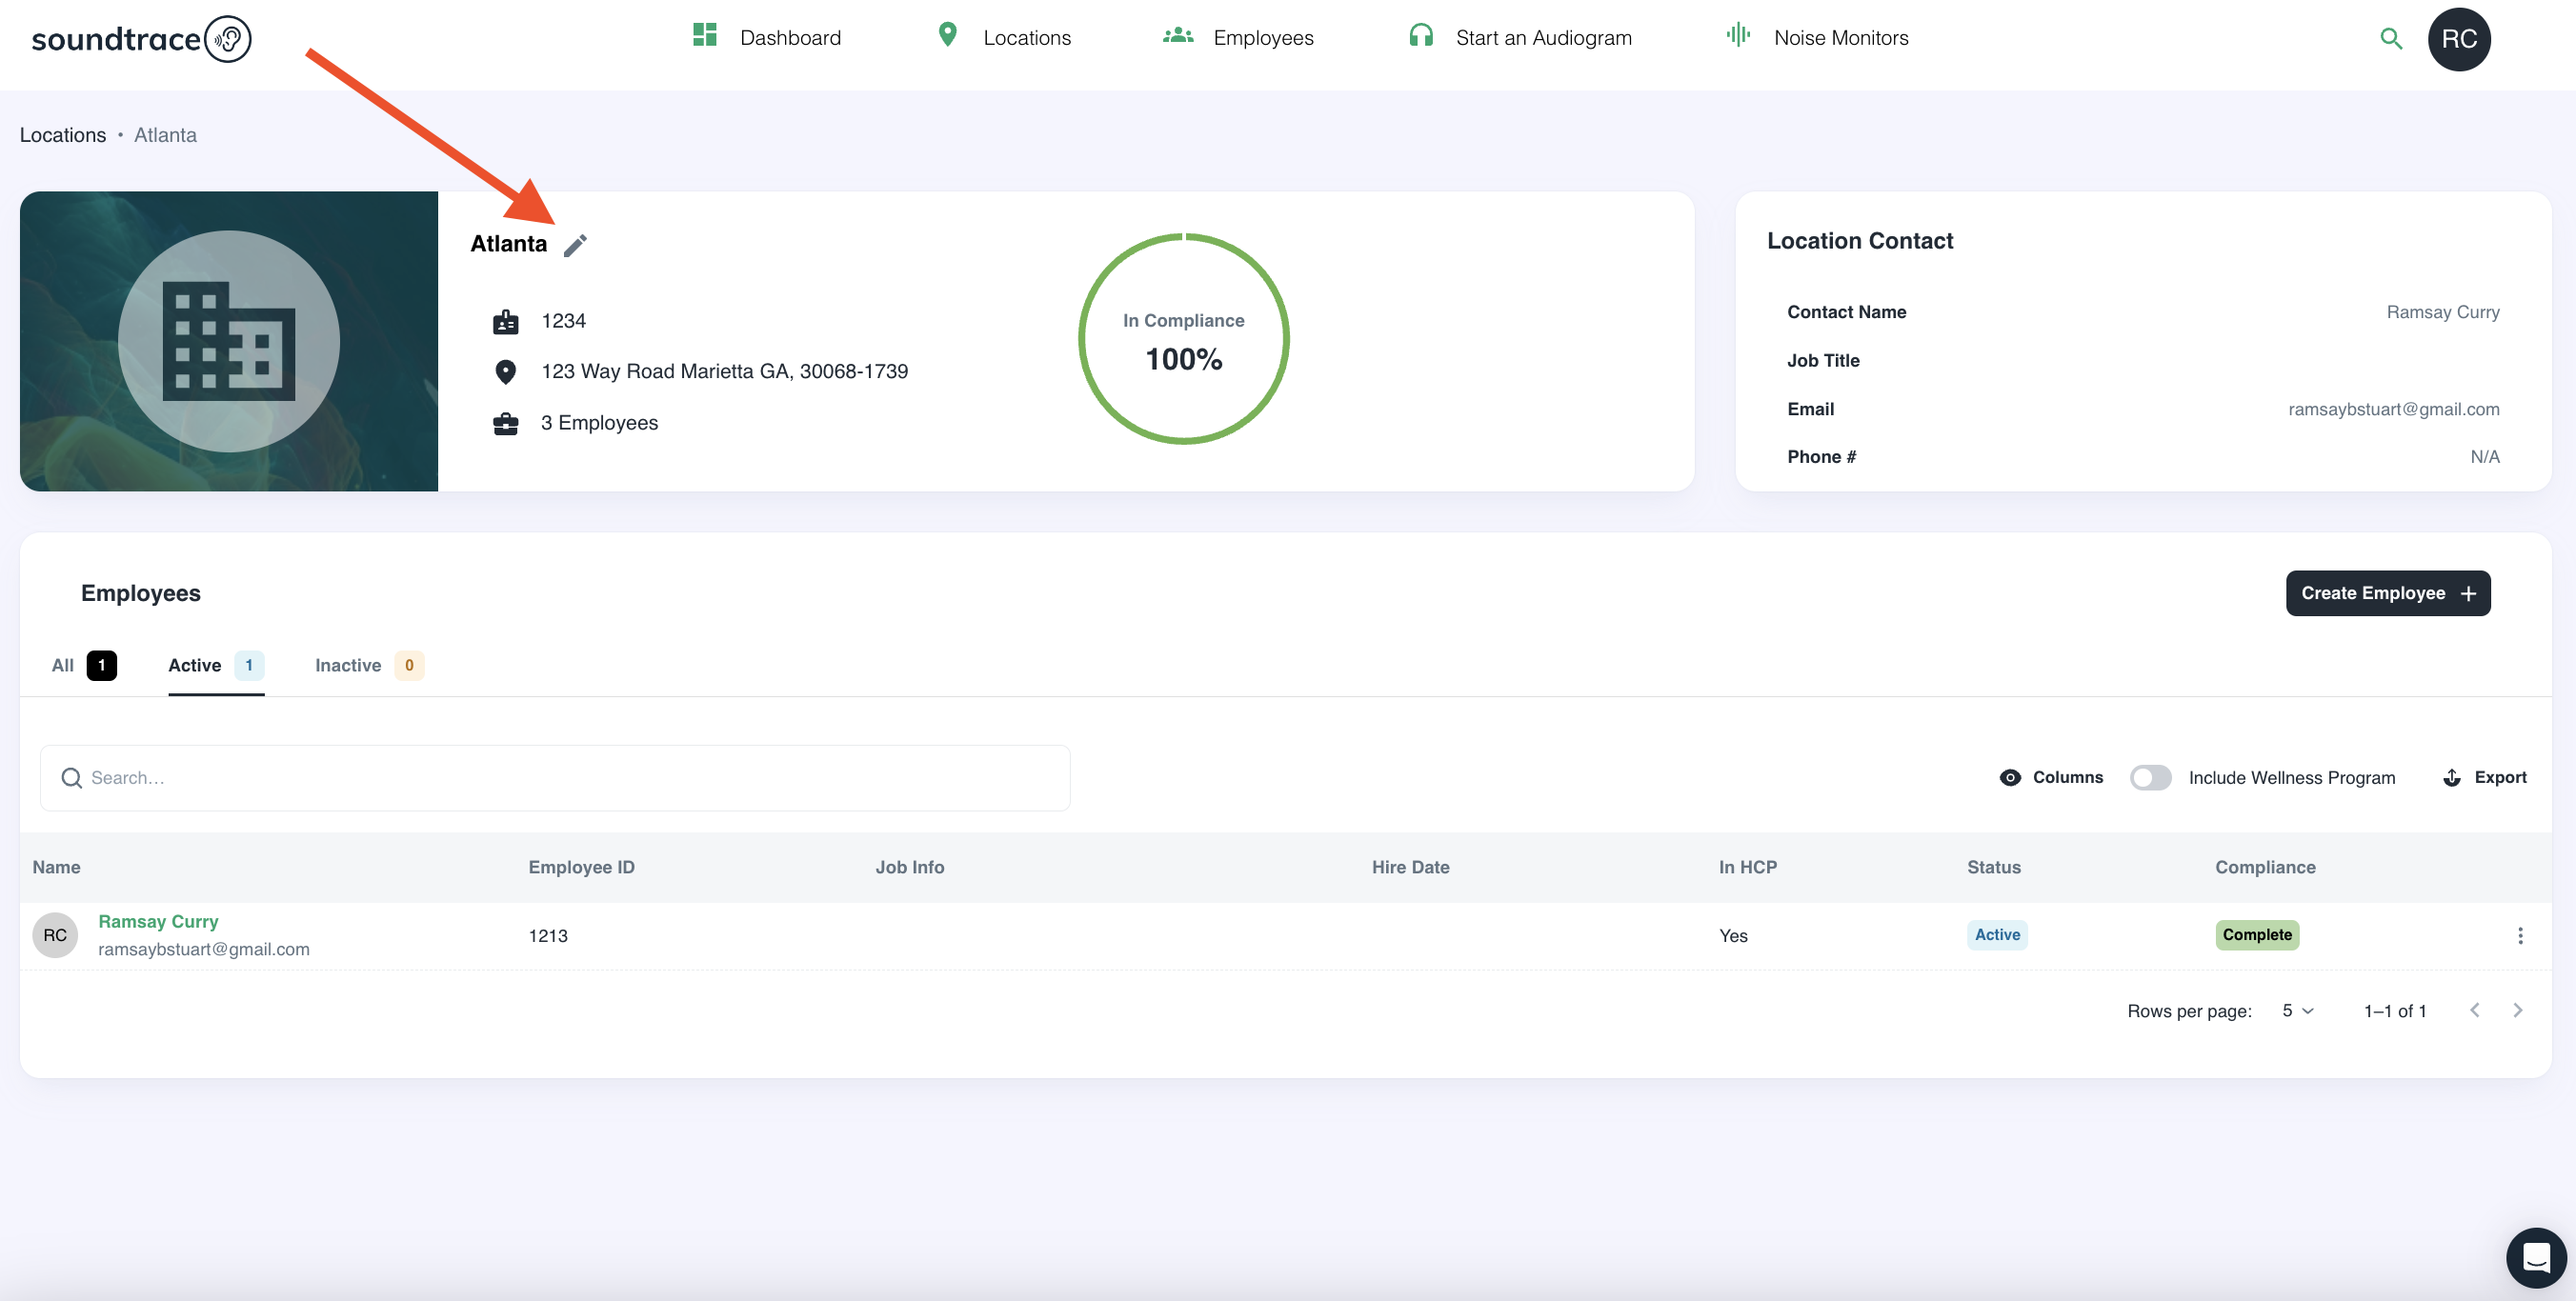
Task: Click the search magnifier in top bar
Action: pos(2390,39)
